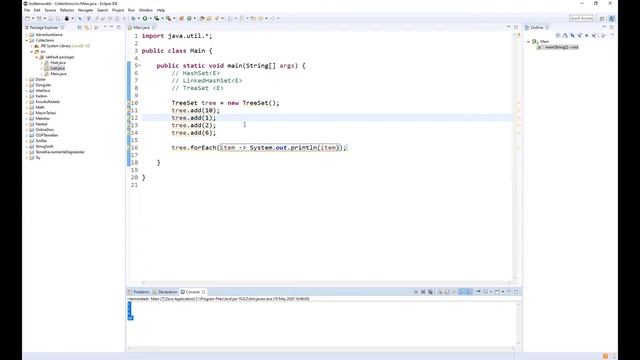Switch to the Declaration tab

(x=165, y=292)
